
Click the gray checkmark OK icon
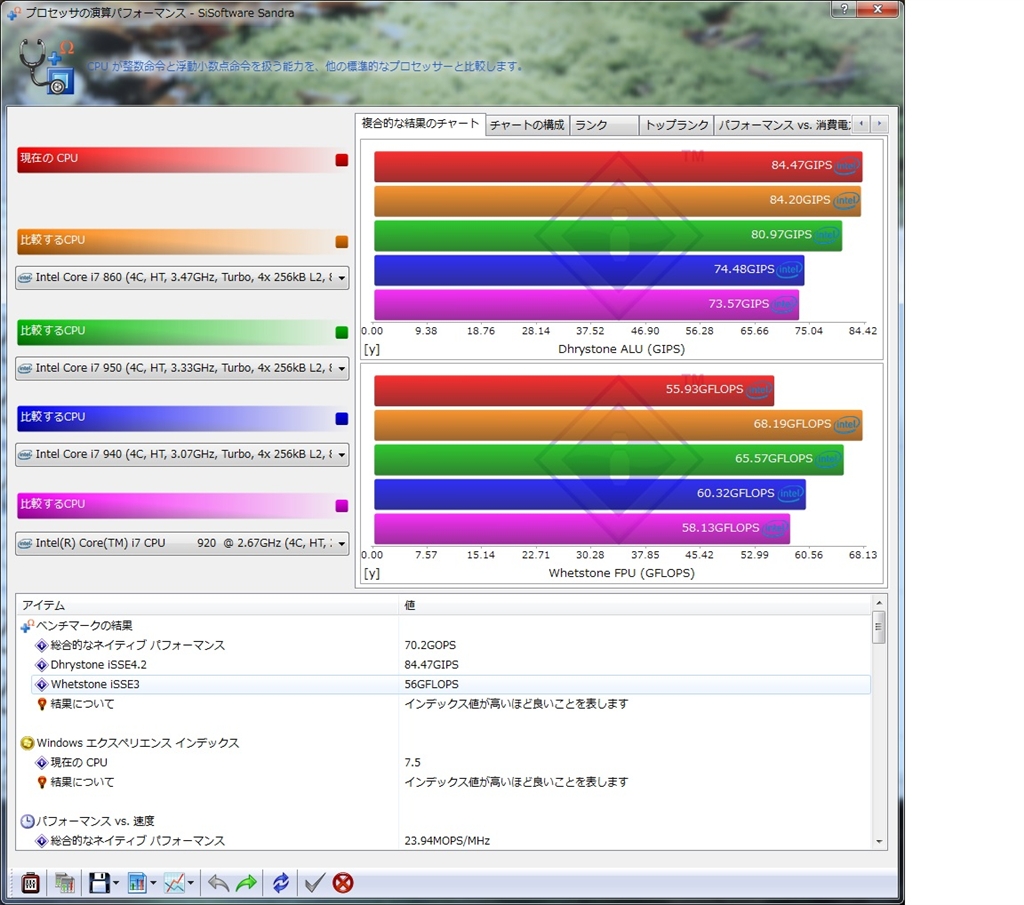pyautogui.click(x=314, y=883)
